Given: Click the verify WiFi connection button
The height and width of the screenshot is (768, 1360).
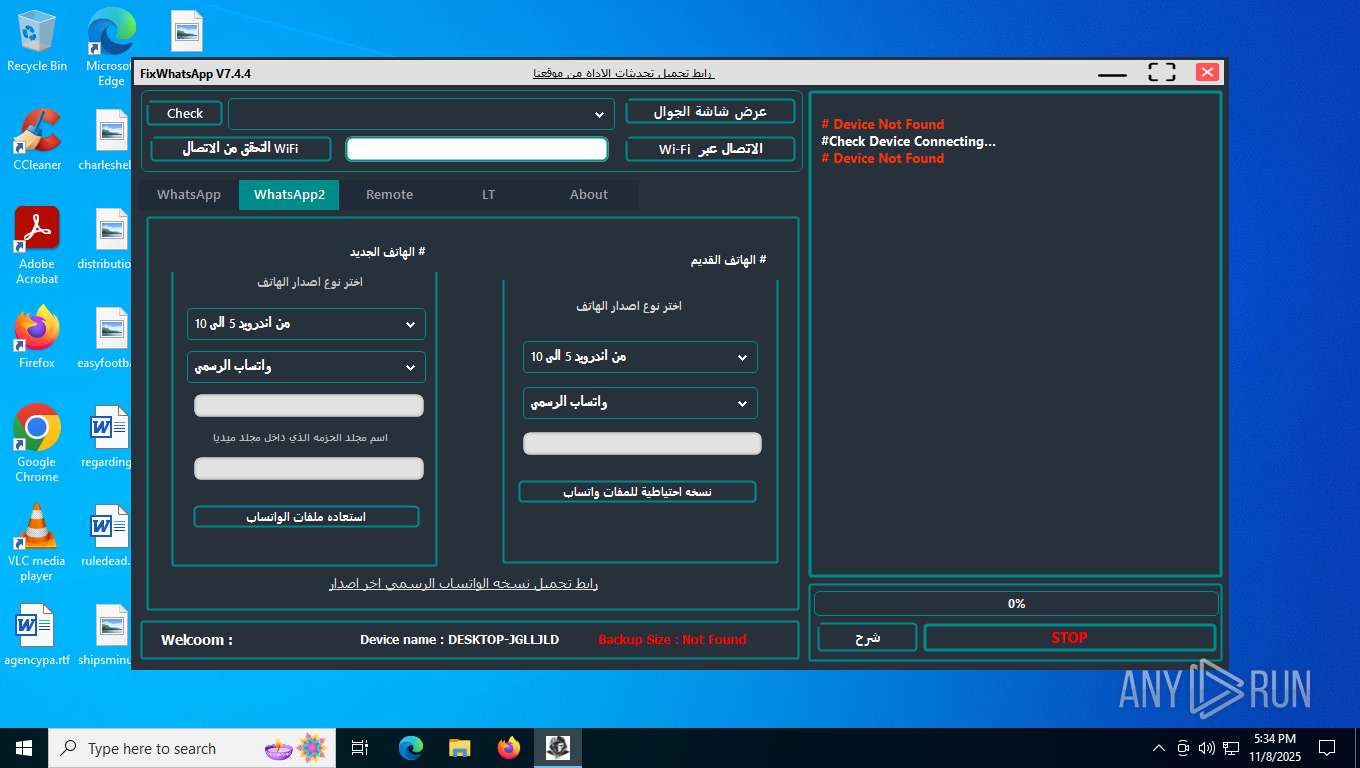Looking at the screenshot, I should click(240, 148).
